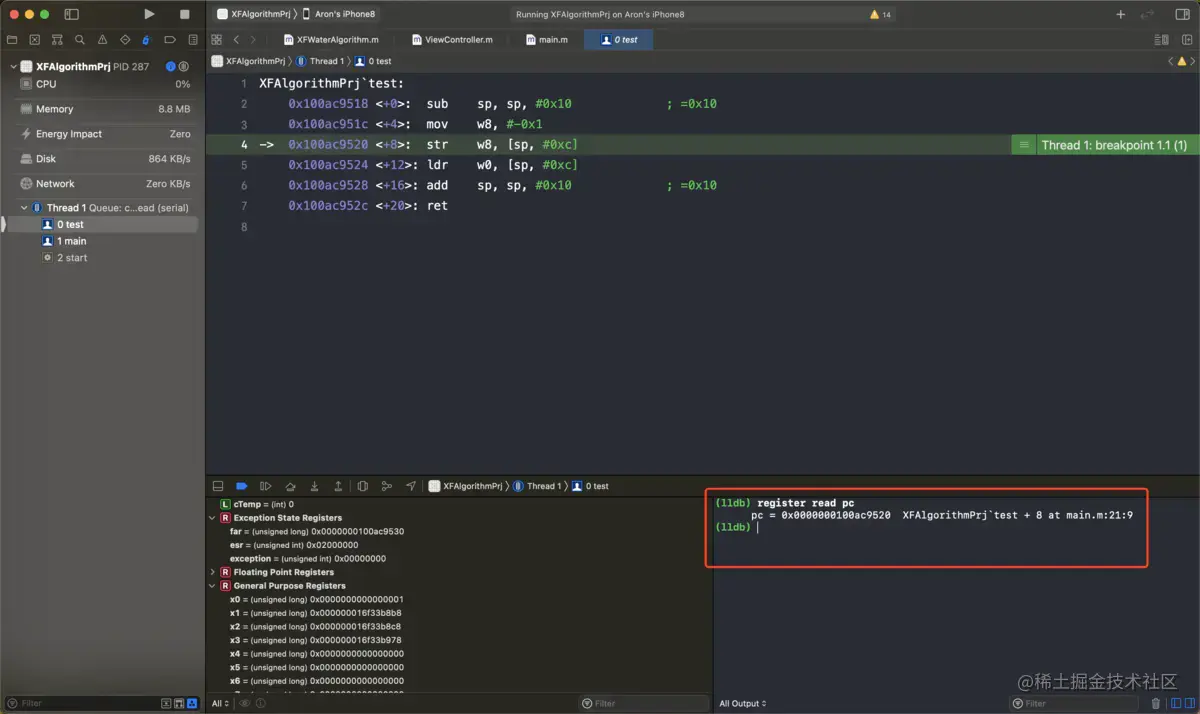Click the related items grid icon
This screenshot has height=714, width=1200.
point(216,40)
